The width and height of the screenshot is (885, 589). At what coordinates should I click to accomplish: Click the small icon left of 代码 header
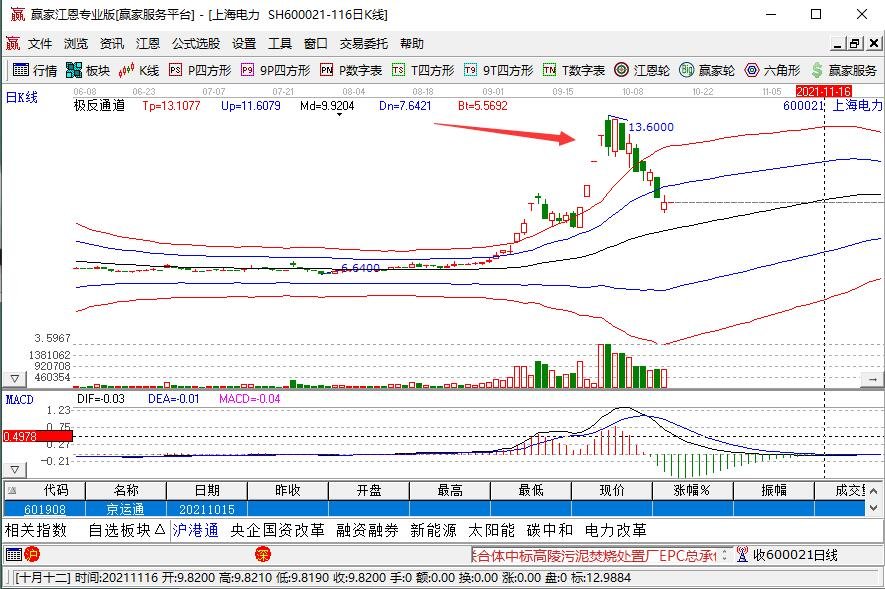12,490
